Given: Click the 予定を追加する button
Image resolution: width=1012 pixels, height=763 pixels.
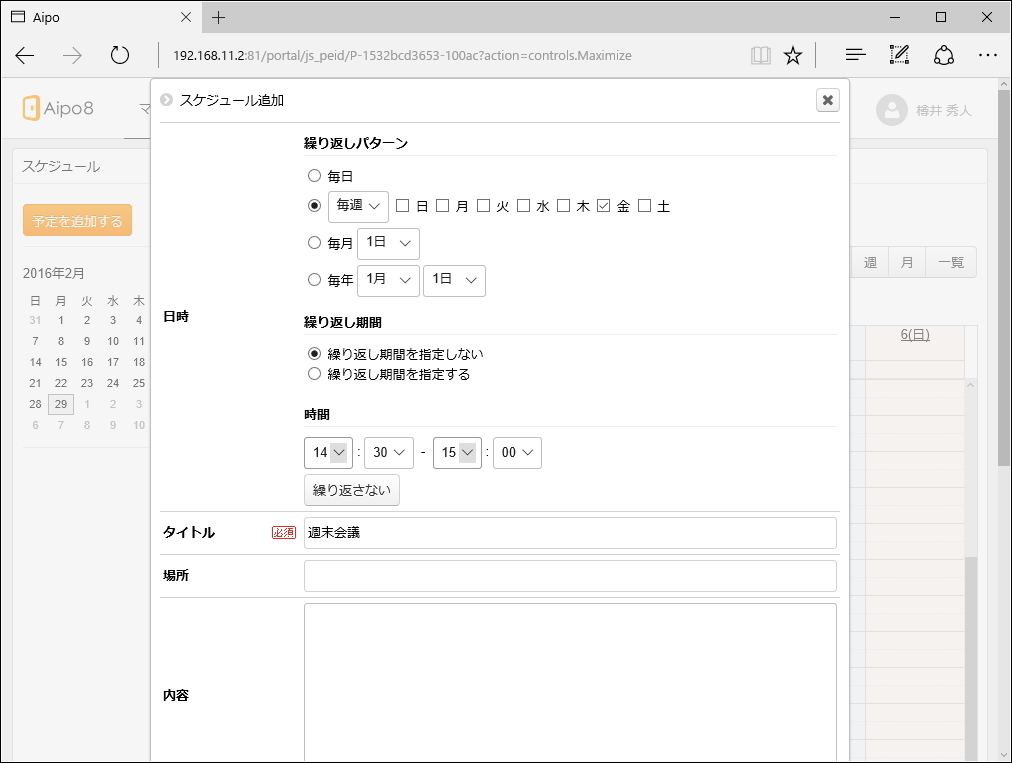Looking at the screenshot, I should tap(77, 219).
